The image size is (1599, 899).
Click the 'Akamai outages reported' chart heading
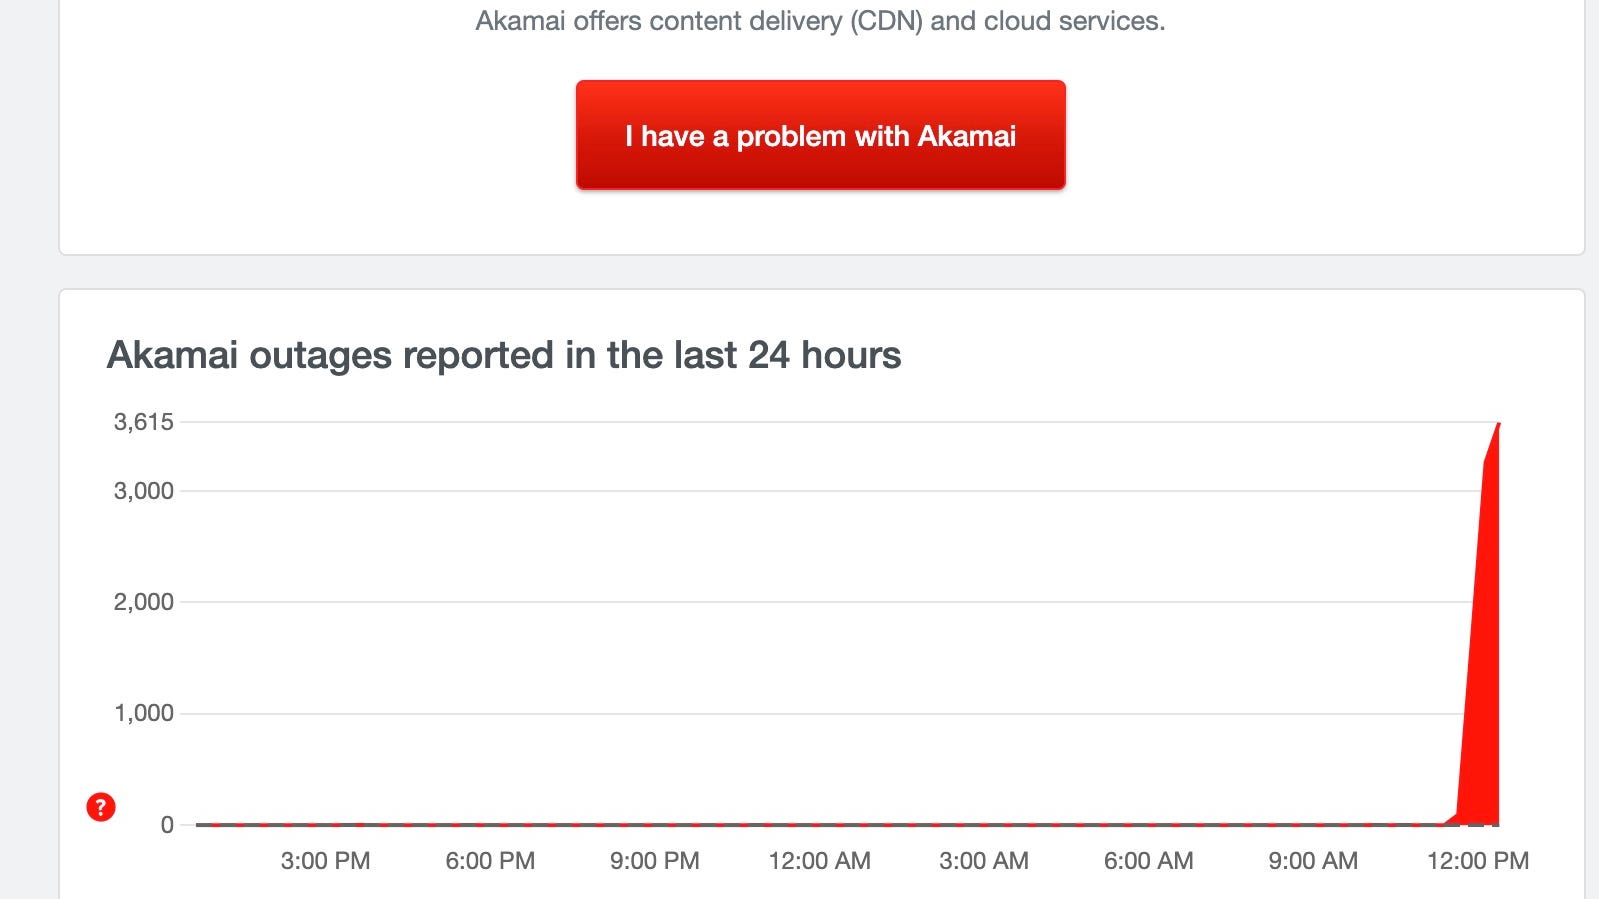coord(504,355)
